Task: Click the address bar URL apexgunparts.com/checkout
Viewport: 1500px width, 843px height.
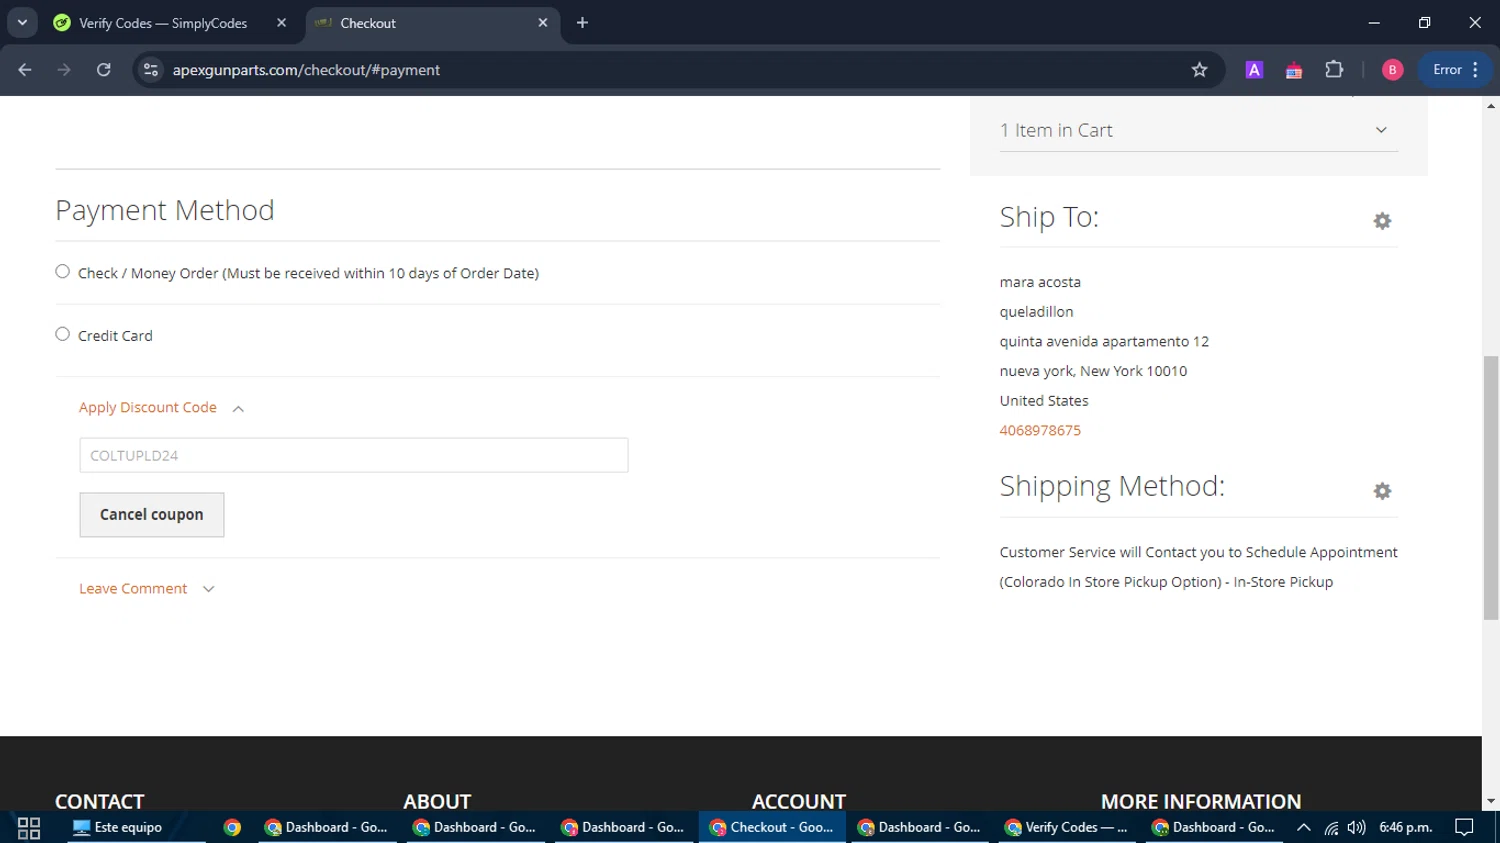Action: (x=306, y=70)
